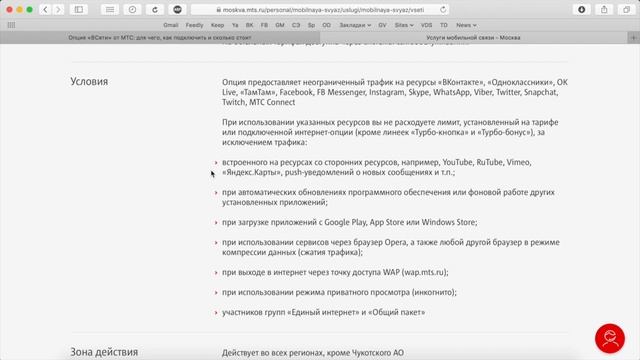Open the OD bookmark
Screen dimensions: 640x360
[327, 25]
